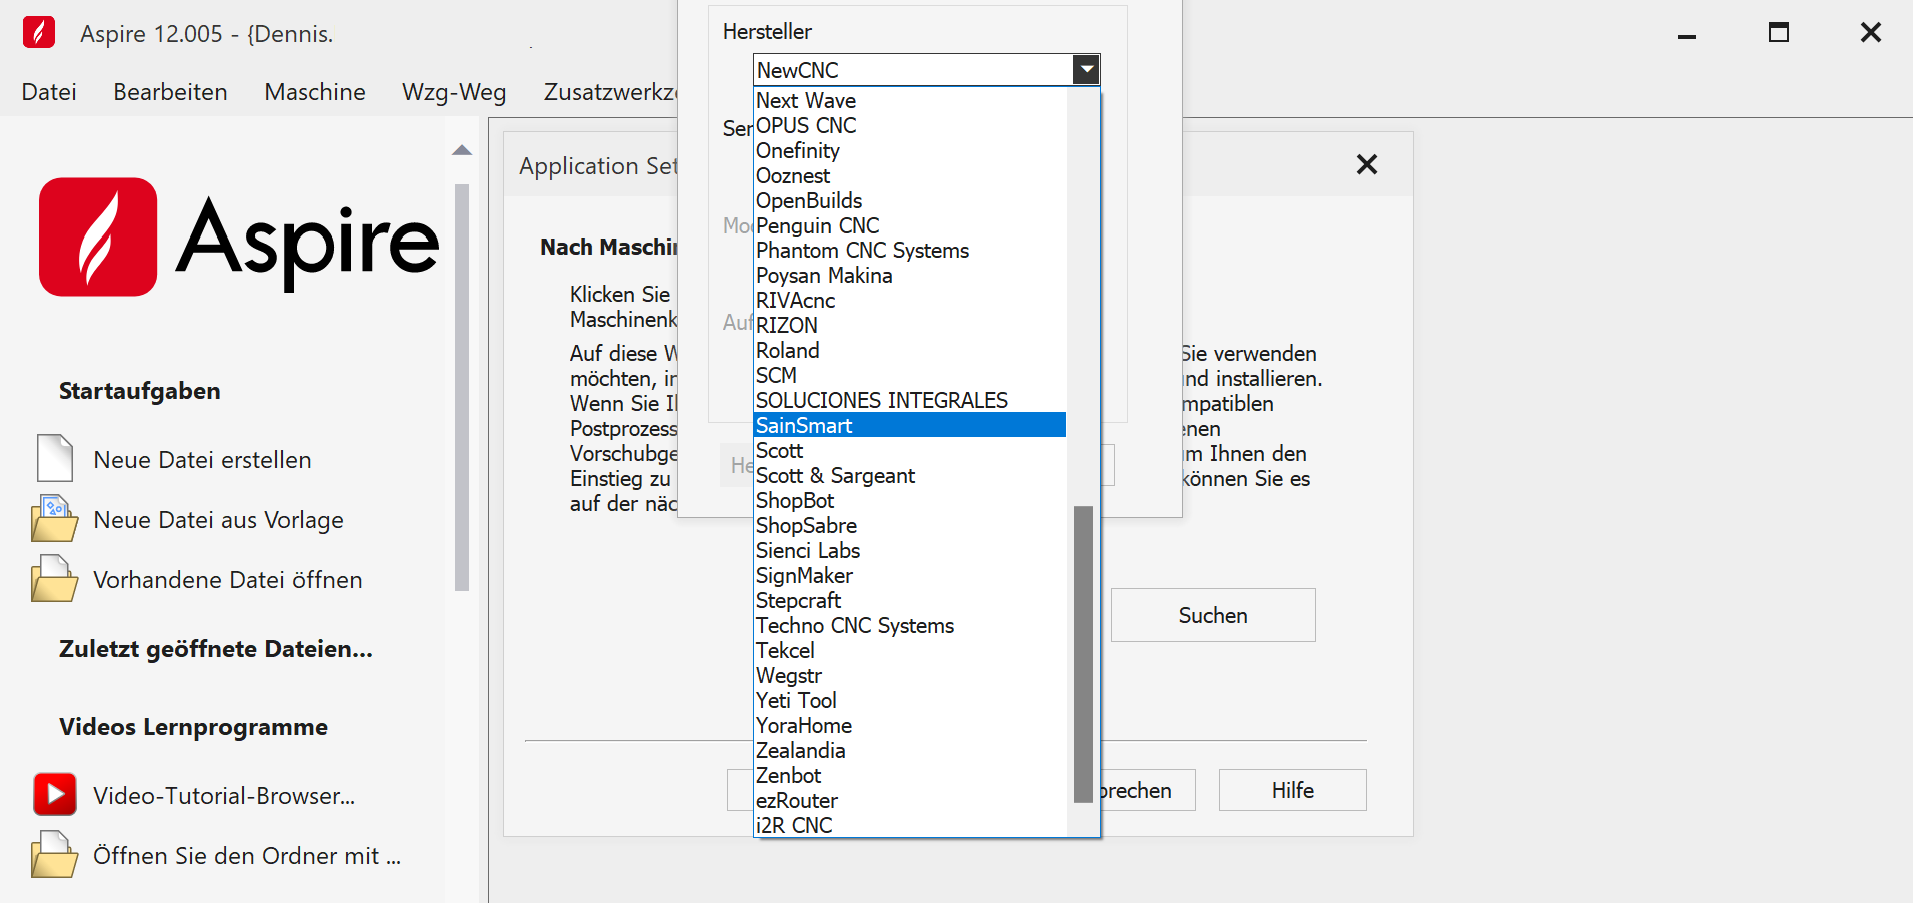Click Vorhandene Datei öffnen link
Image resolution: width=1913 pixels, height=903 pixels.
point(227,580)
